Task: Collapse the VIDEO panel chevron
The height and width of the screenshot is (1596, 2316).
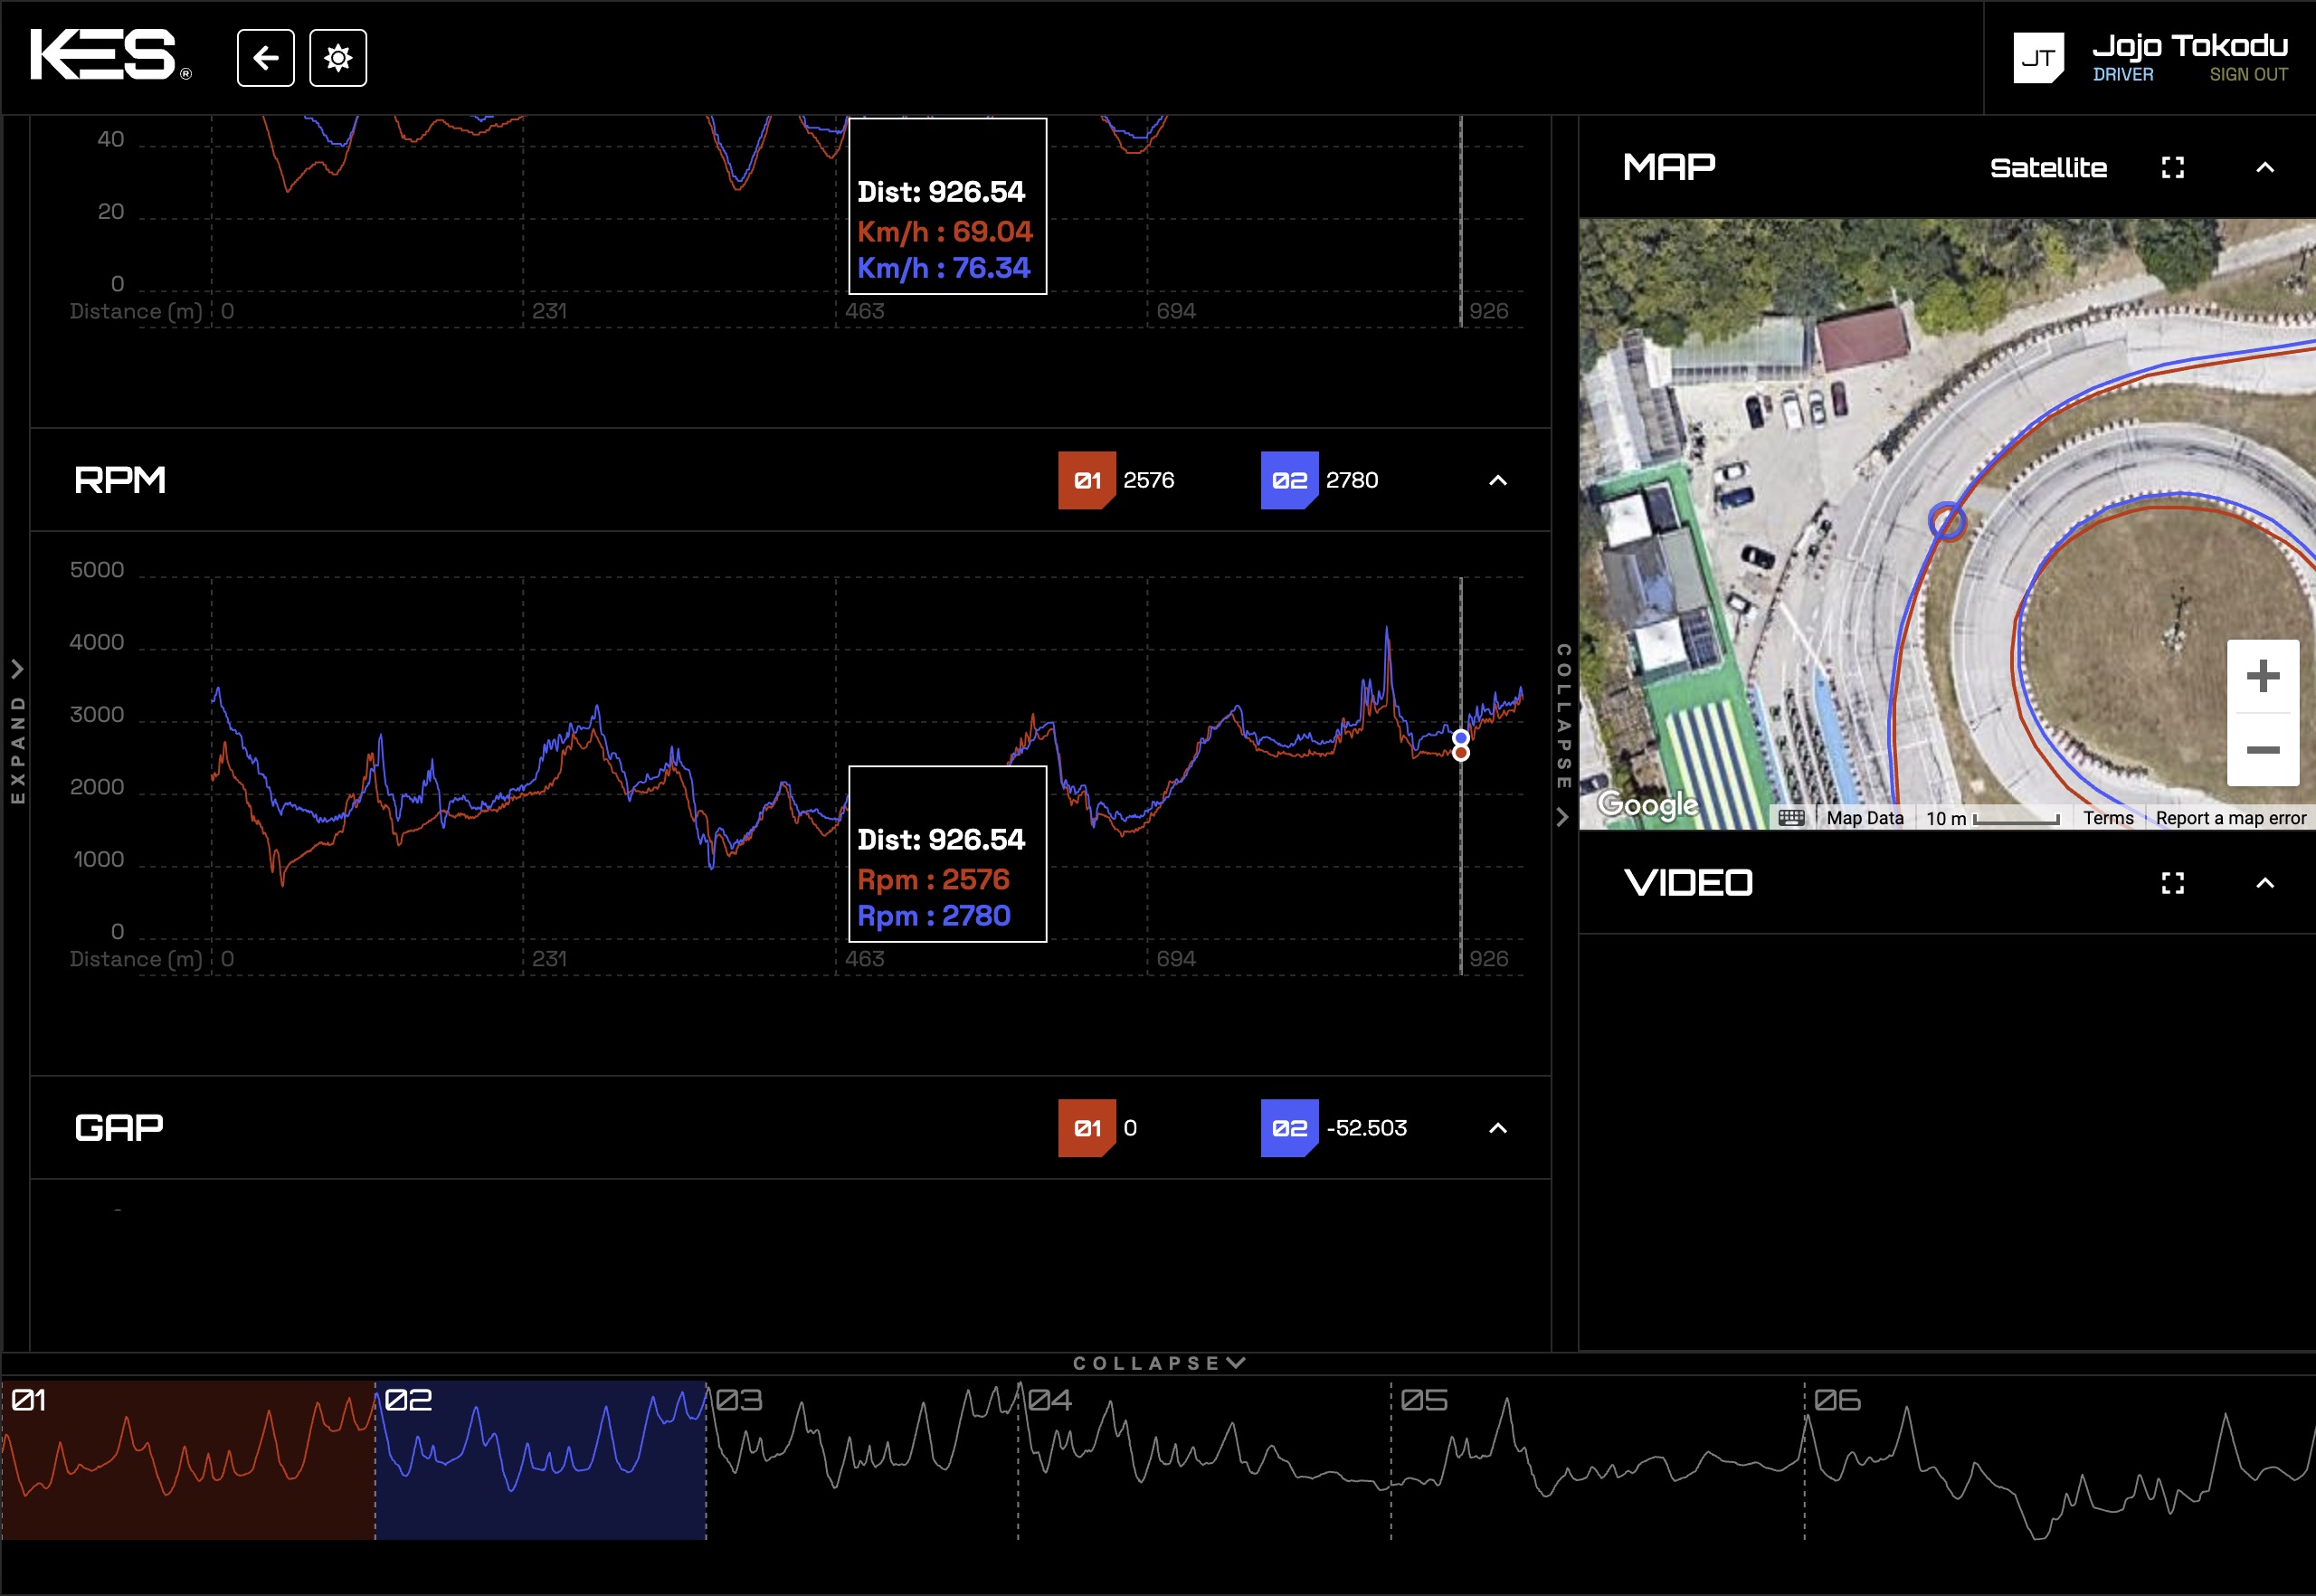Action: [2265, 883]
